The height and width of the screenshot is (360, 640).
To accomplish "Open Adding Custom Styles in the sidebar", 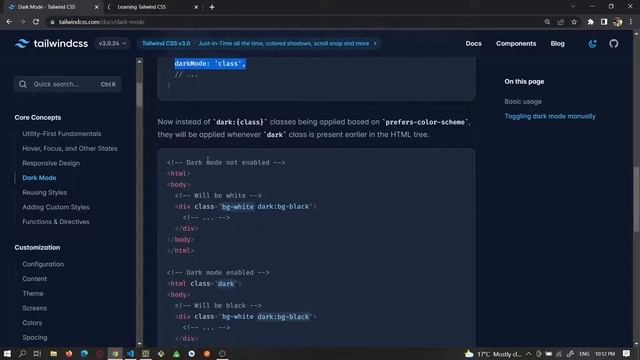I will tap(56, 207).
